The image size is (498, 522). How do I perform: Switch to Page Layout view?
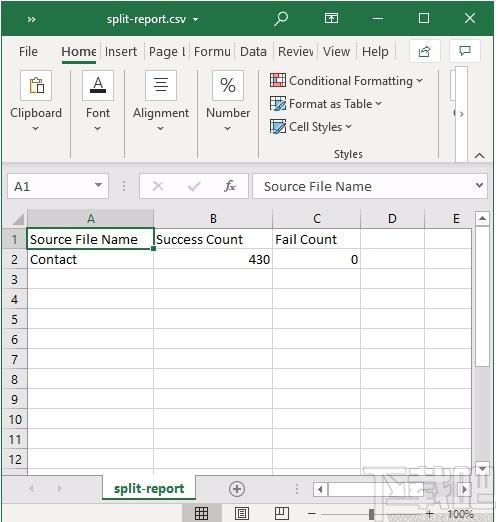point(242,513)
